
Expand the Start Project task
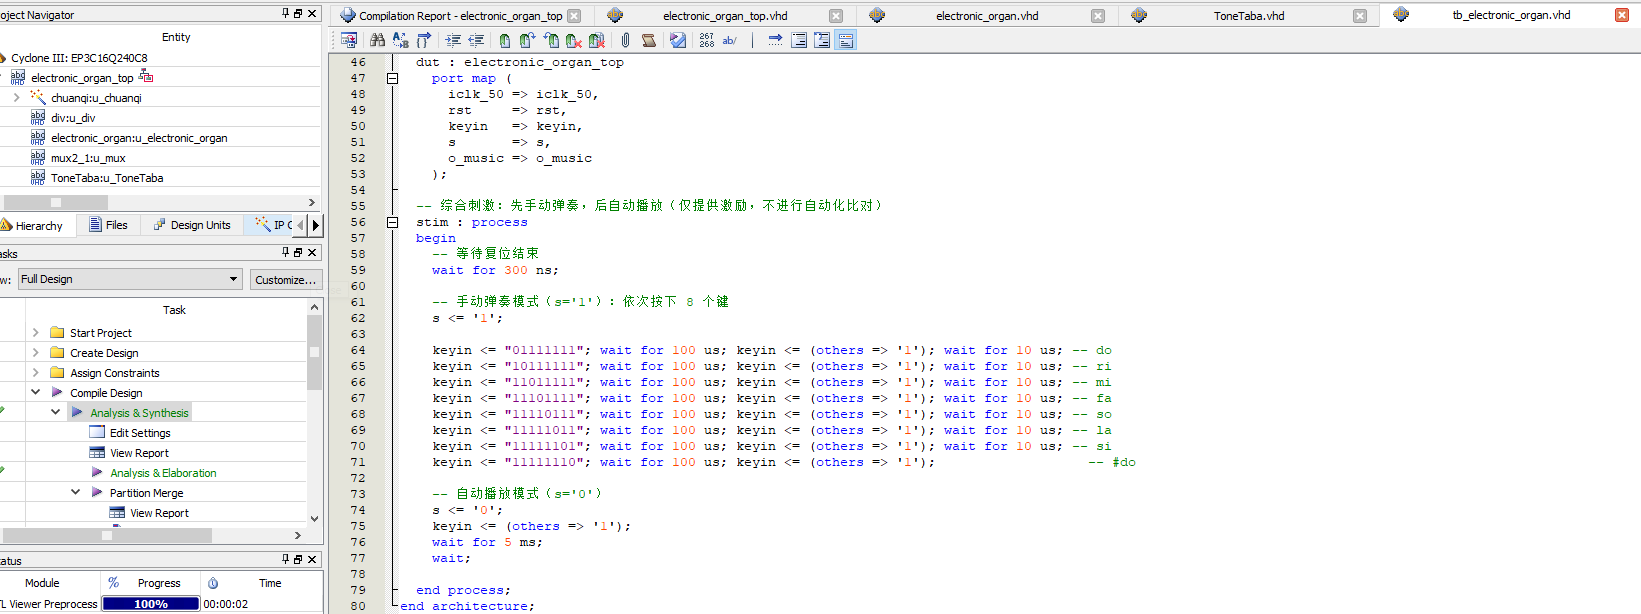click(36, 333)
